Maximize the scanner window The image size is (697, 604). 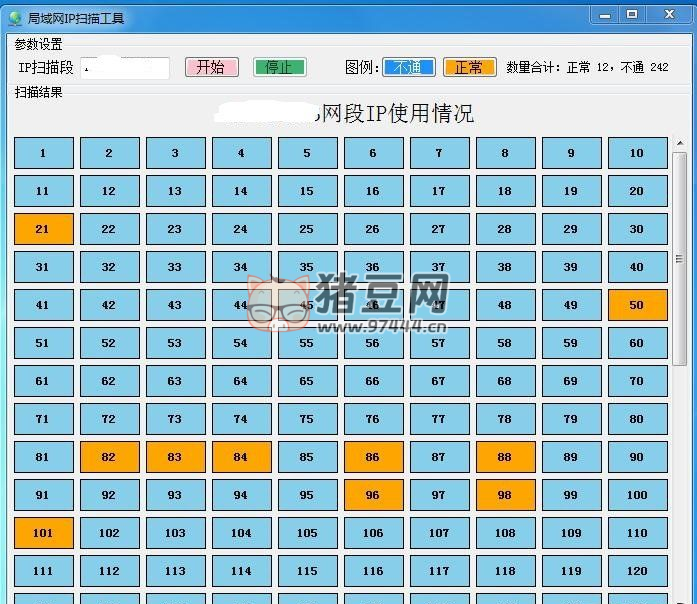(632, 14)
